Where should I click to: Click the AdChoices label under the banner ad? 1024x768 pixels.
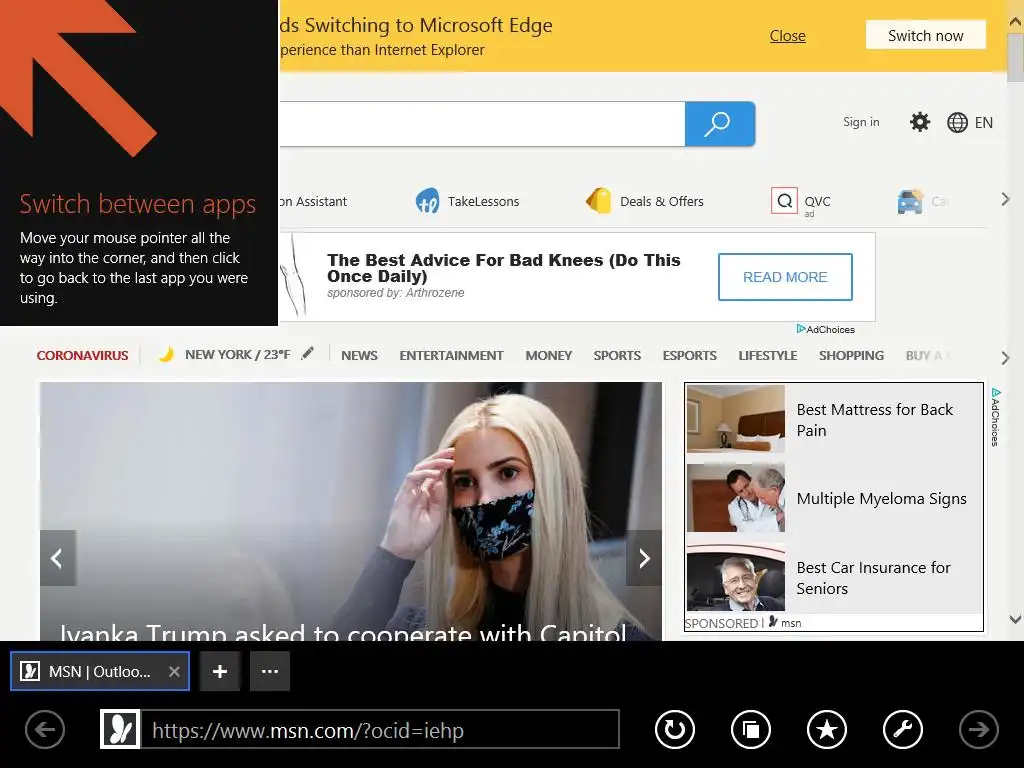(x=825, y=329)
